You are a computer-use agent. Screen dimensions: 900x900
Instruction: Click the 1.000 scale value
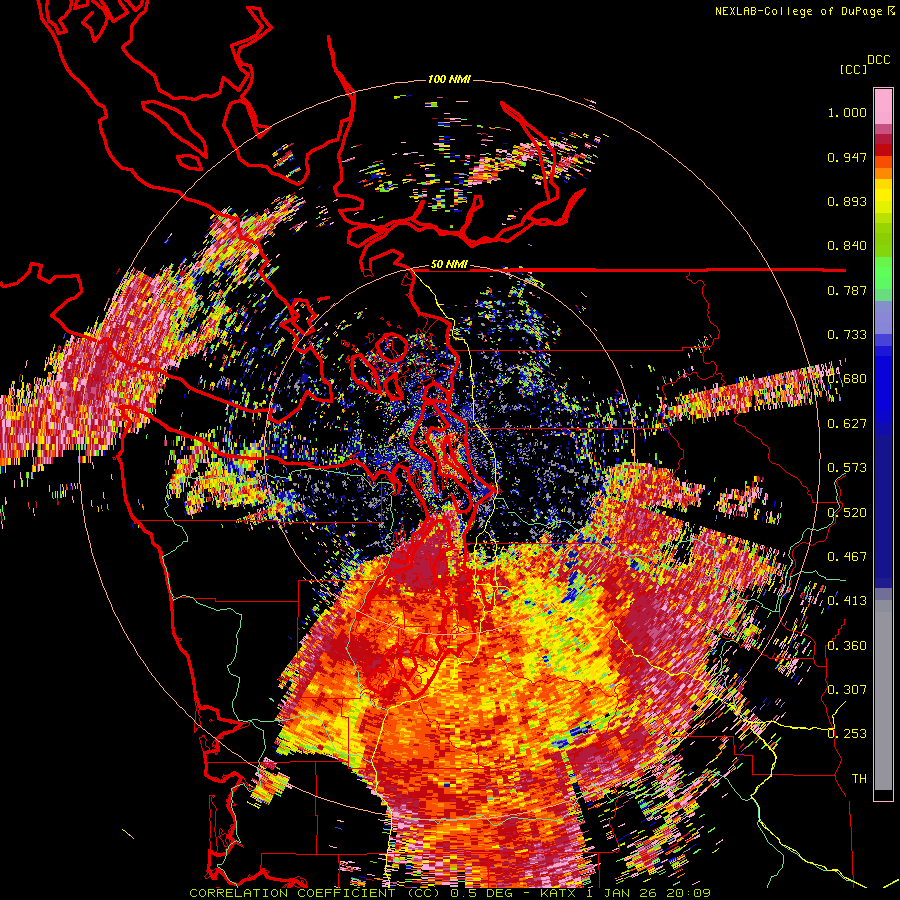[x=847, y=112]
